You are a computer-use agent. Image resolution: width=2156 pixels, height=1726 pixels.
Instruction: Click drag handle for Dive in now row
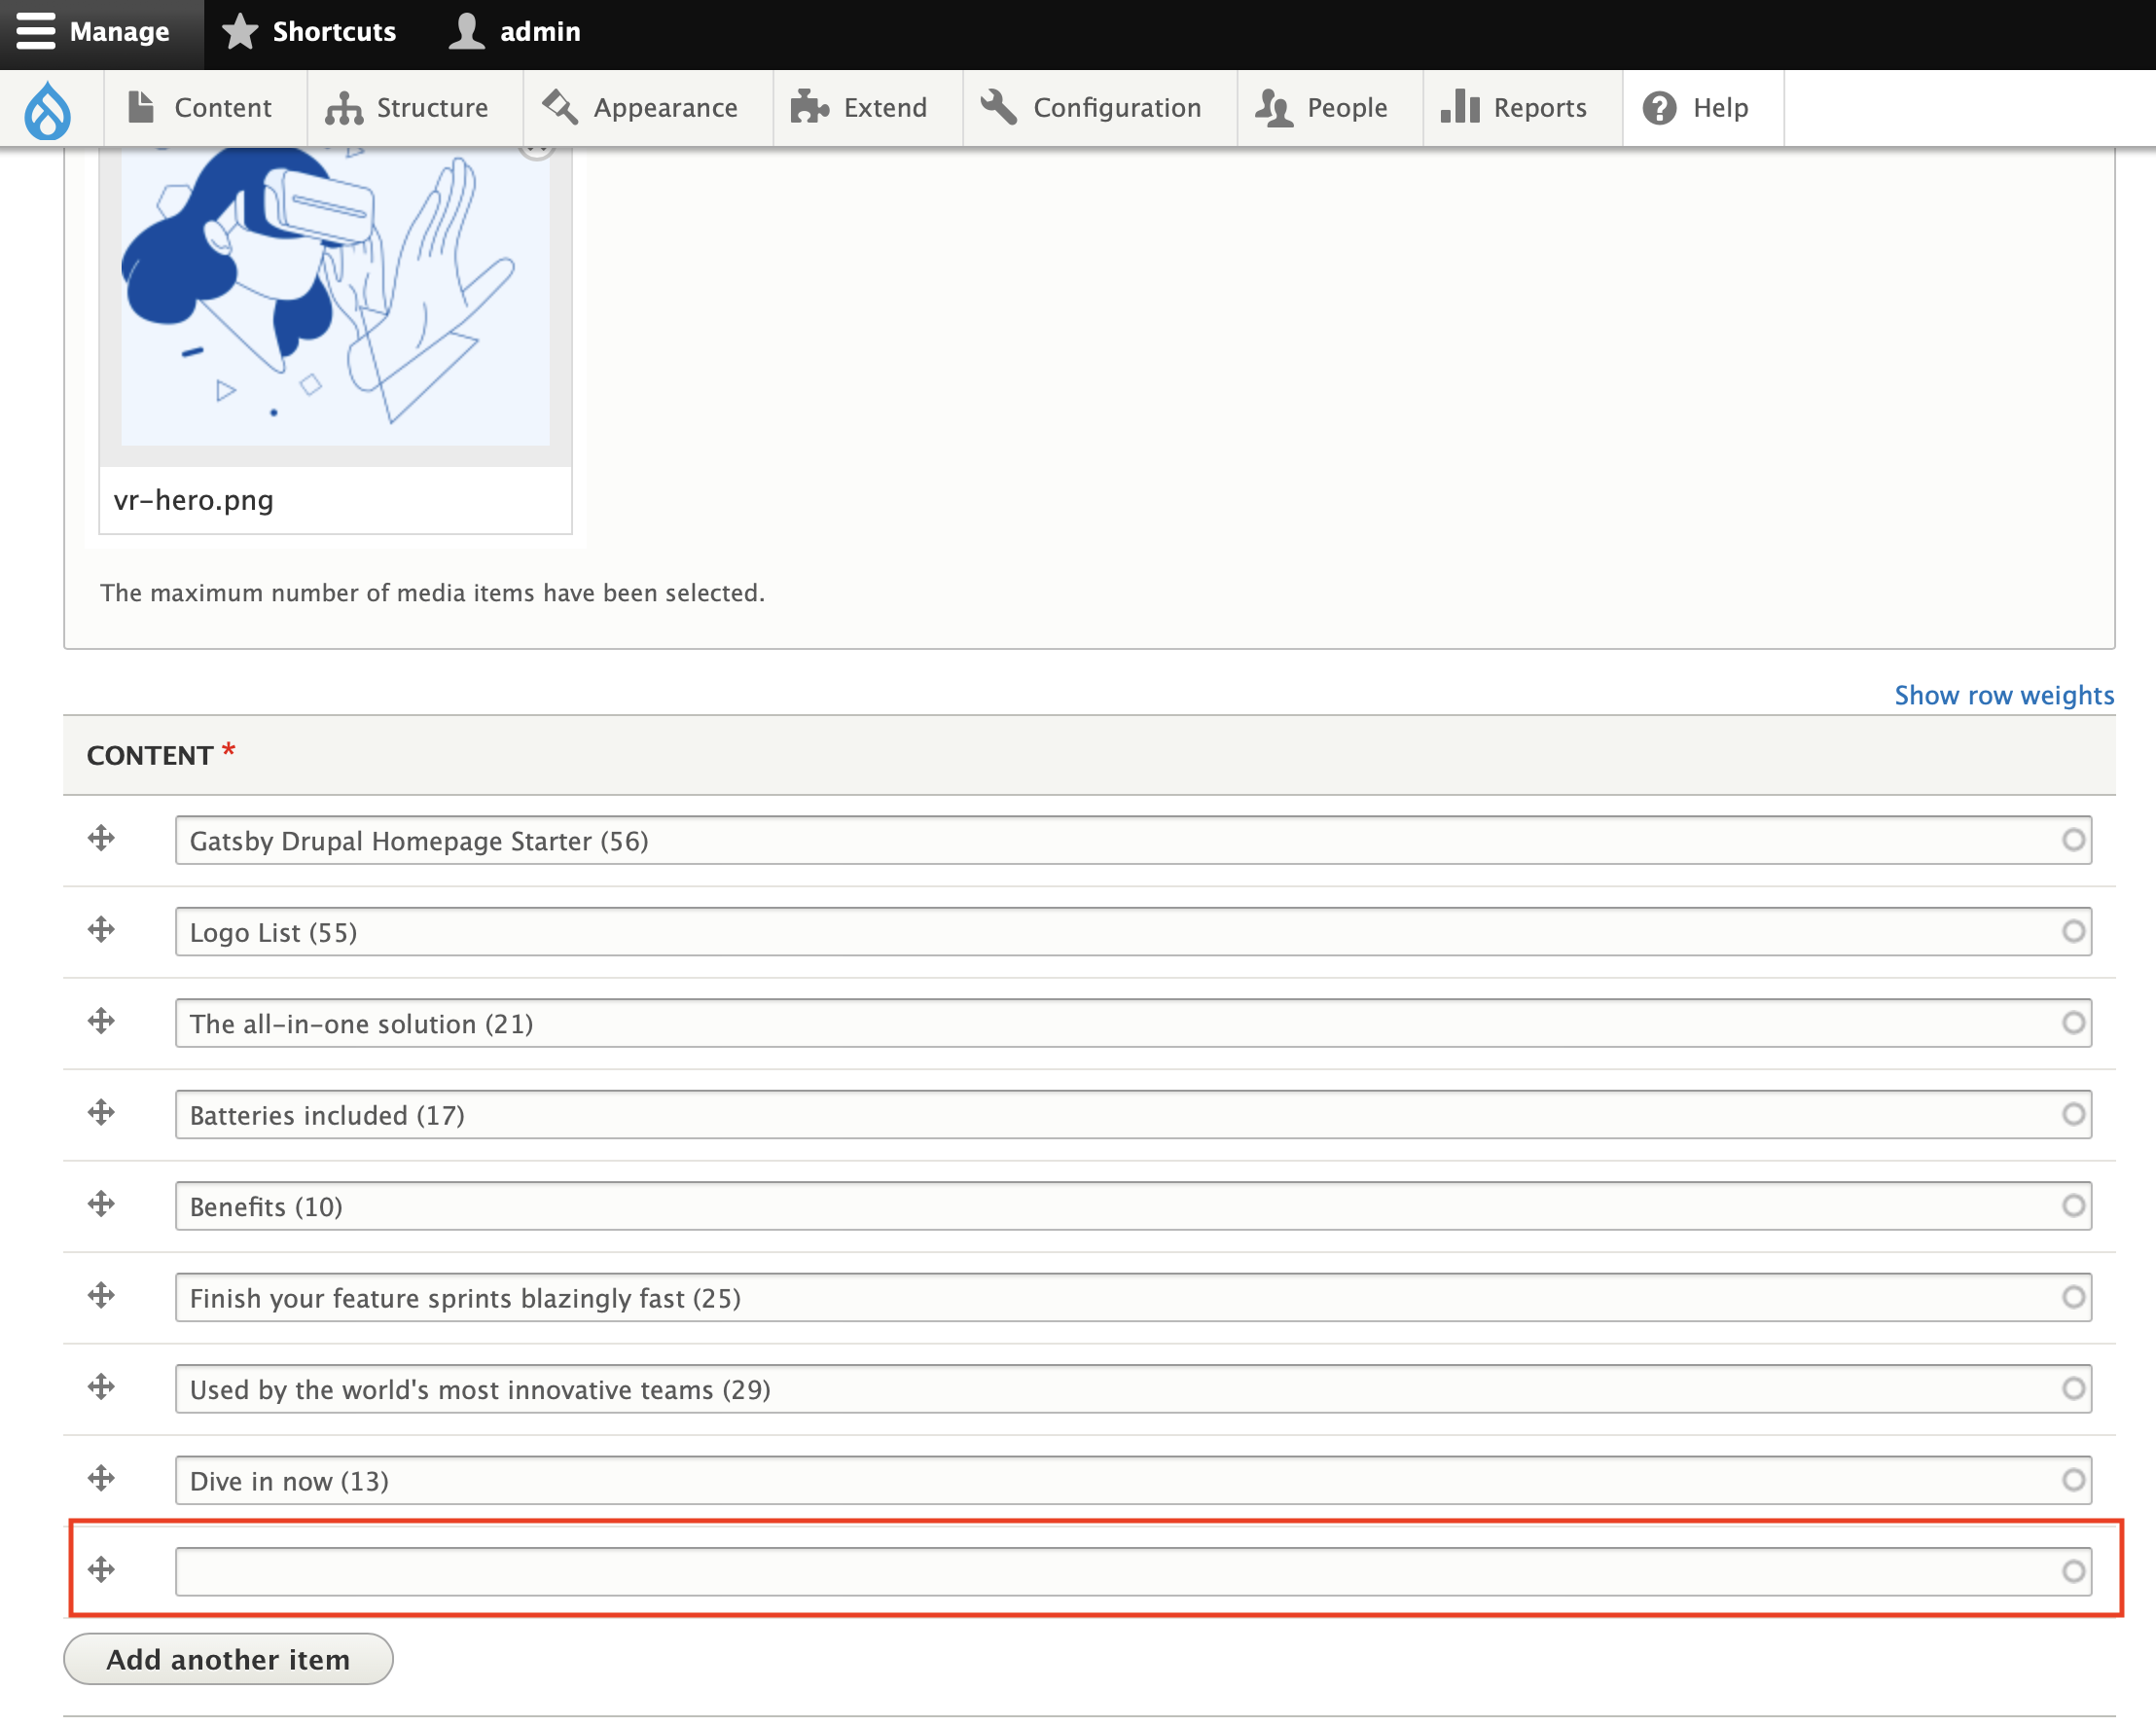[101, 1478]
